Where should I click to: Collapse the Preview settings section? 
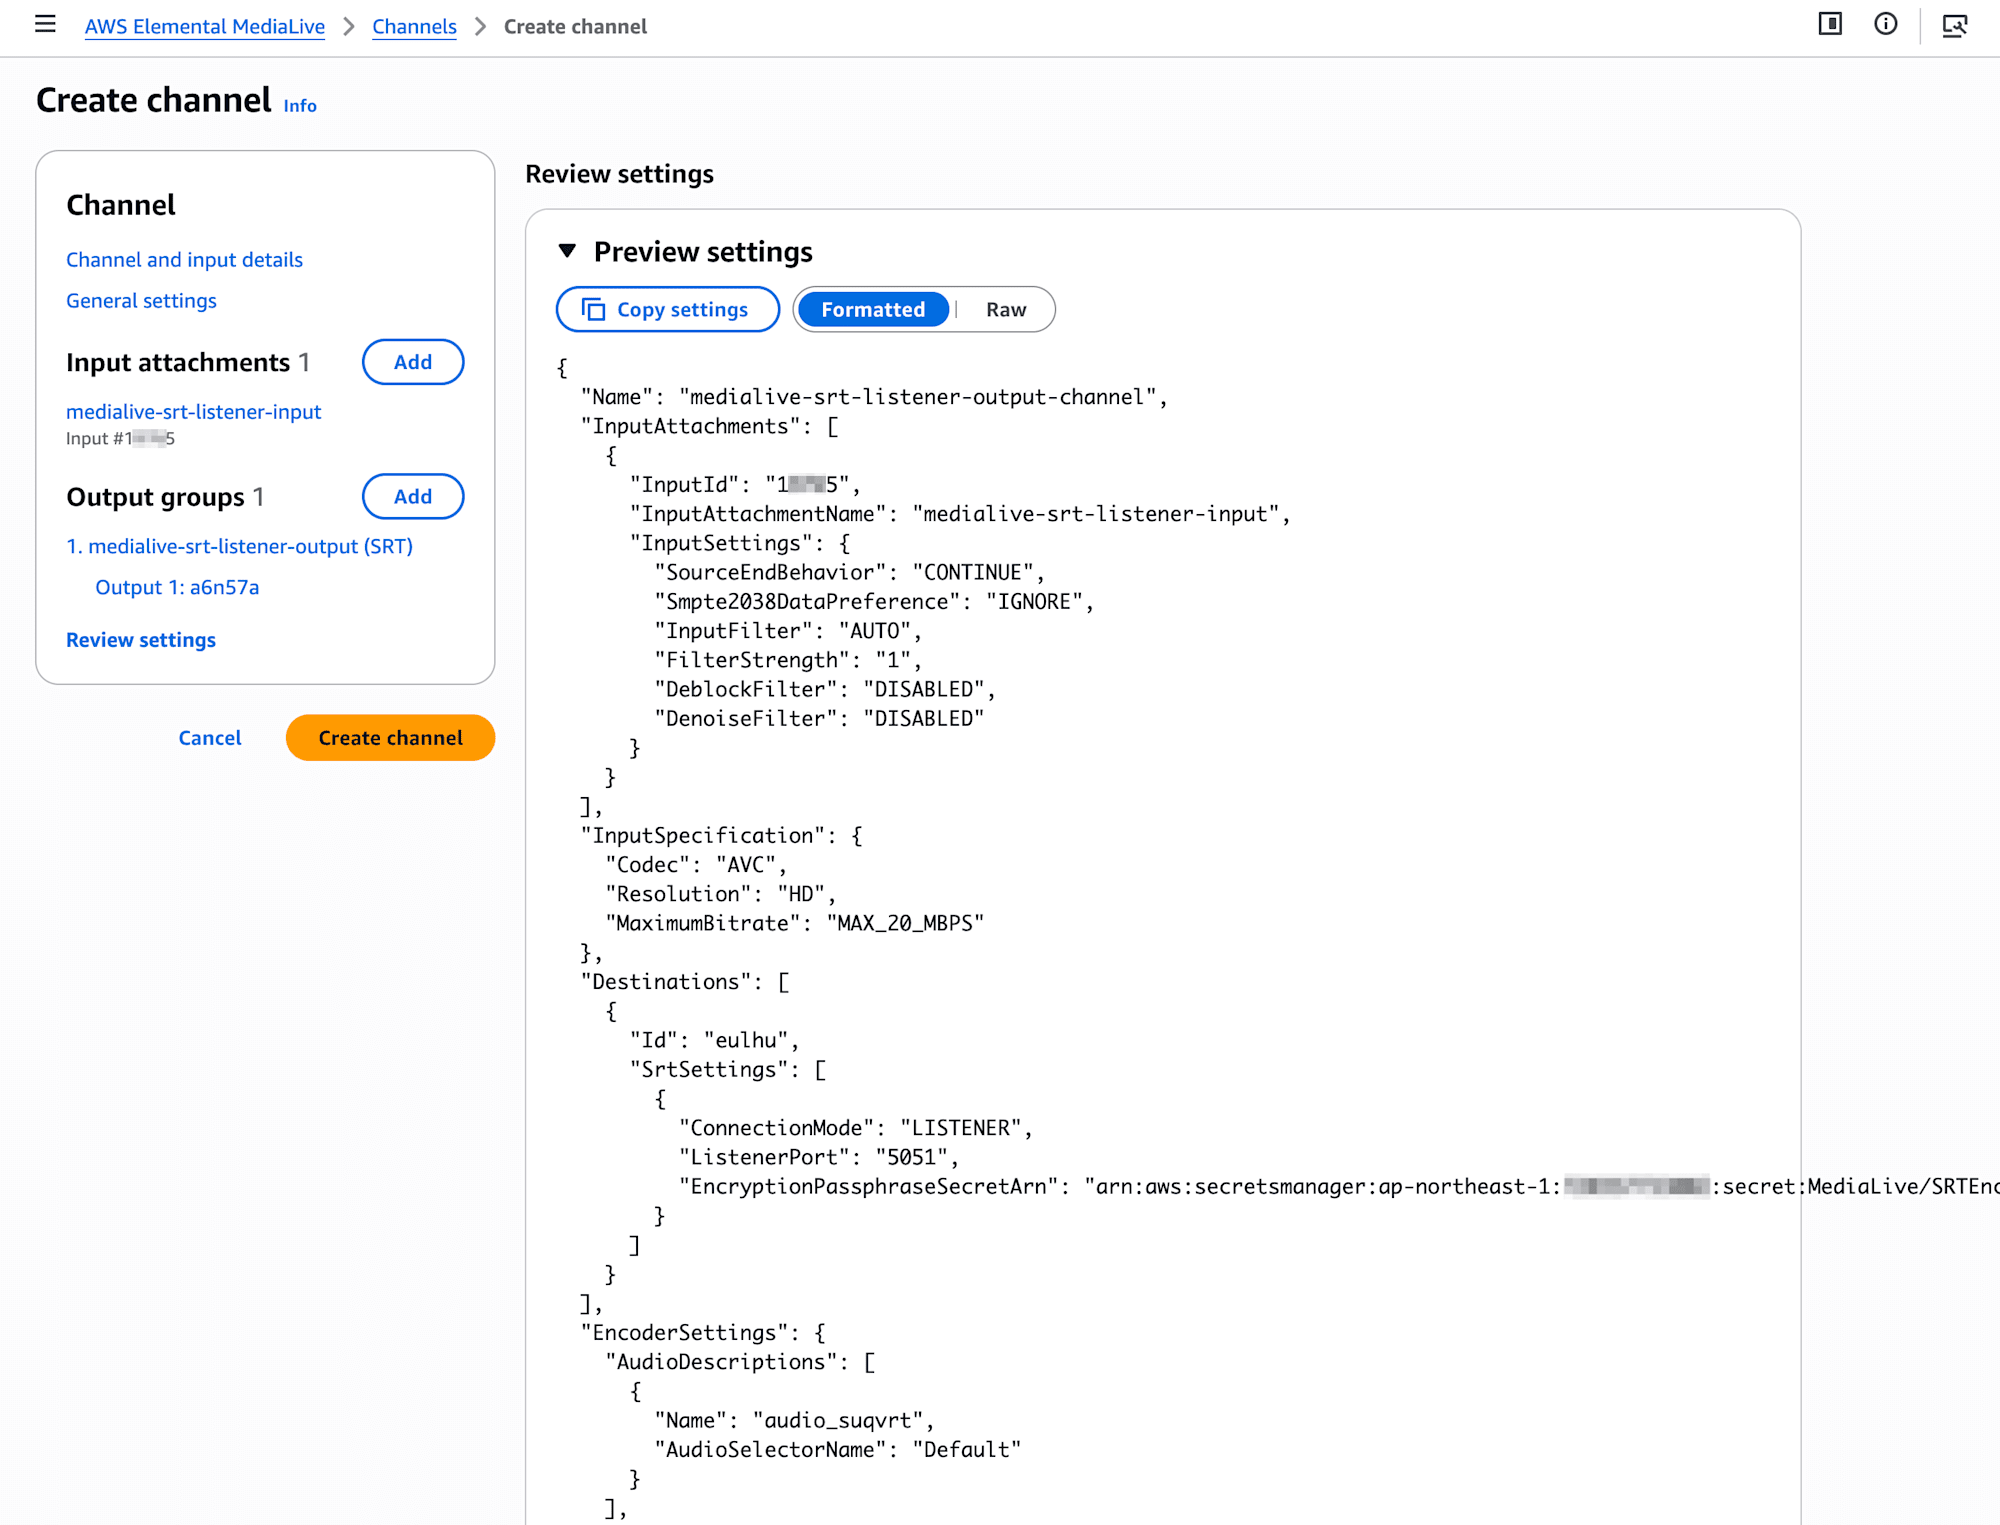click(567, 251)
